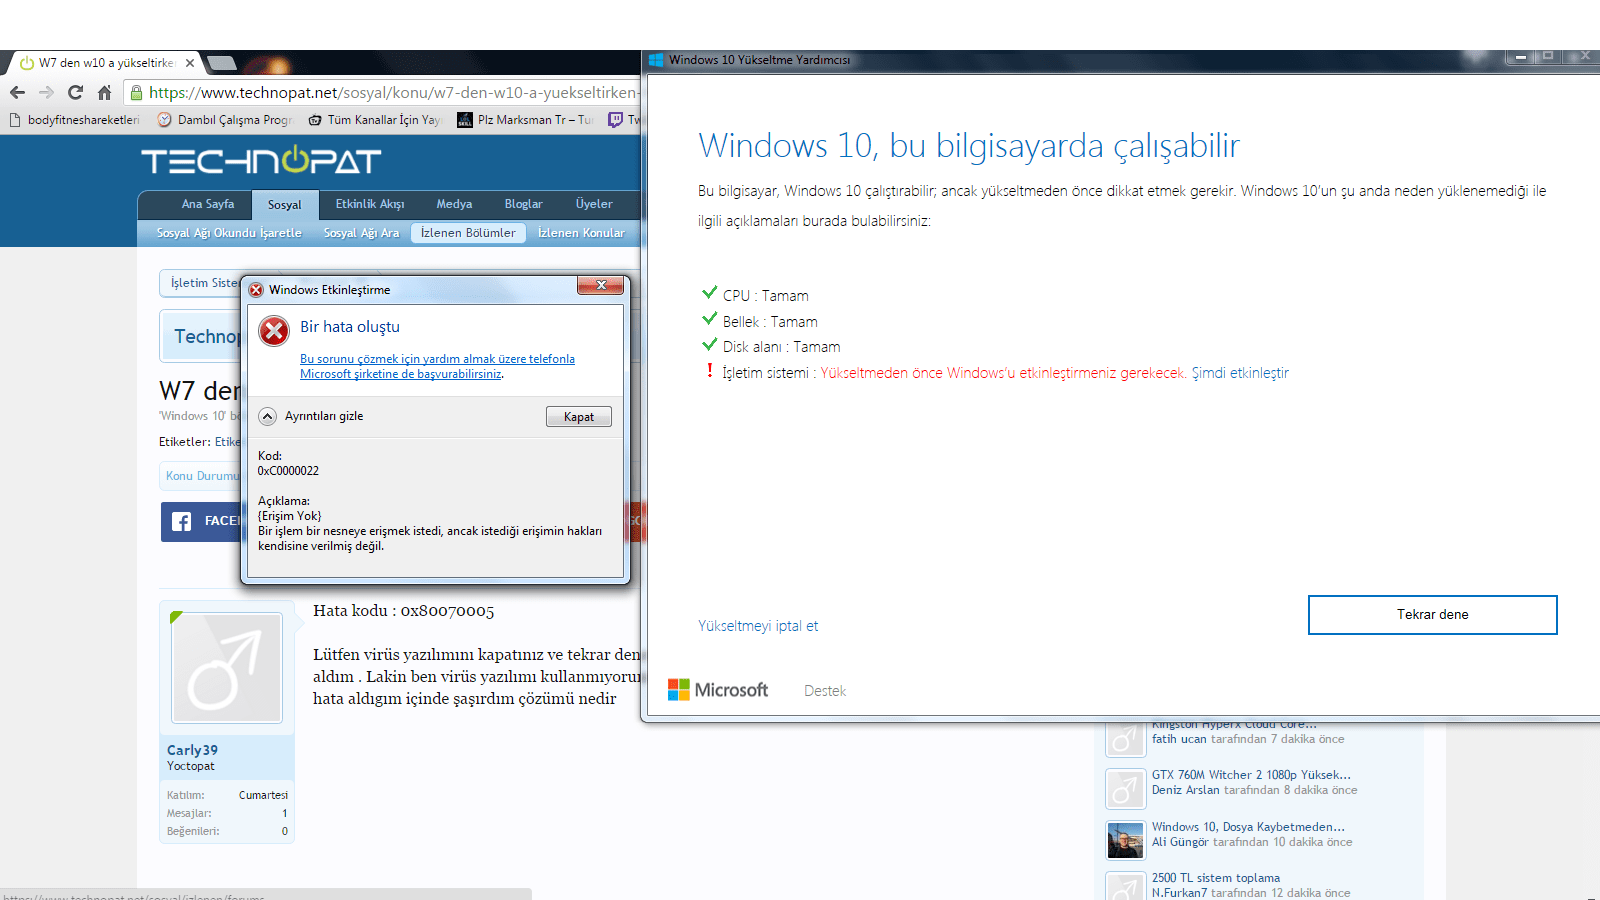1600x900 pixels.
Task: Click the green padlock in address bar
Action: (136, 92)
